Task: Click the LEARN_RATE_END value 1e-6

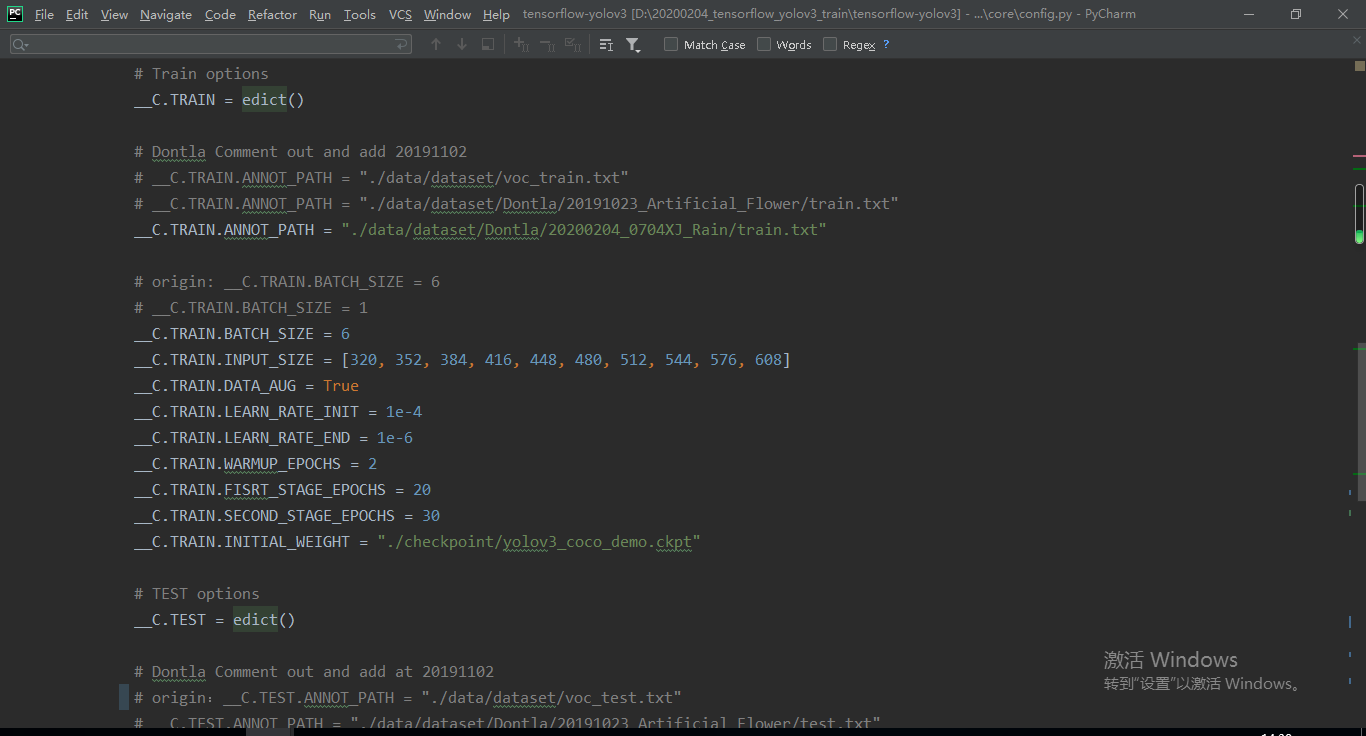Action: tap(395, 438)
